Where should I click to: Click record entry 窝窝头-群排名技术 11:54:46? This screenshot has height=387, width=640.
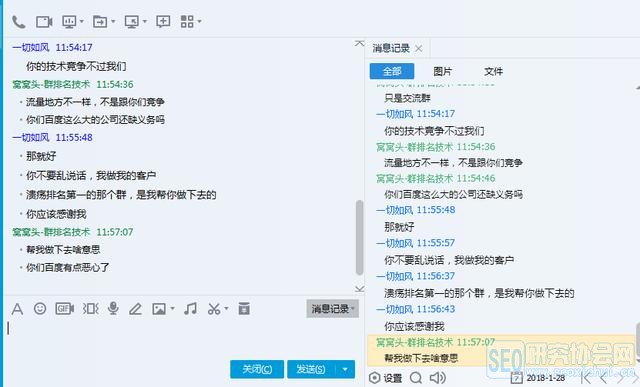coord(436,178)
